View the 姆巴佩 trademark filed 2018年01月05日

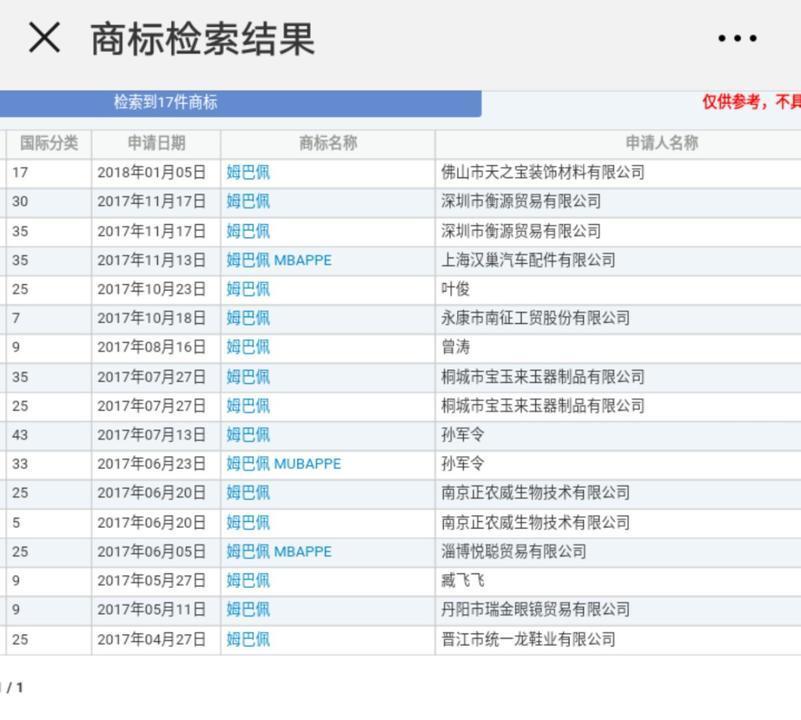(x=247, y=173)
